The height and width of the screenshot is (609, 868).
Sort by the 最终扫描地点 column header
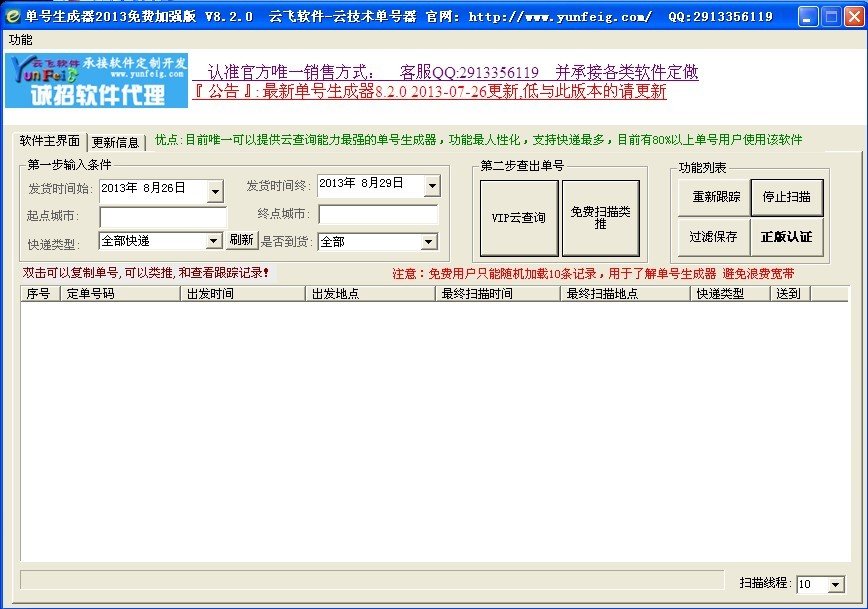(626, 293)
